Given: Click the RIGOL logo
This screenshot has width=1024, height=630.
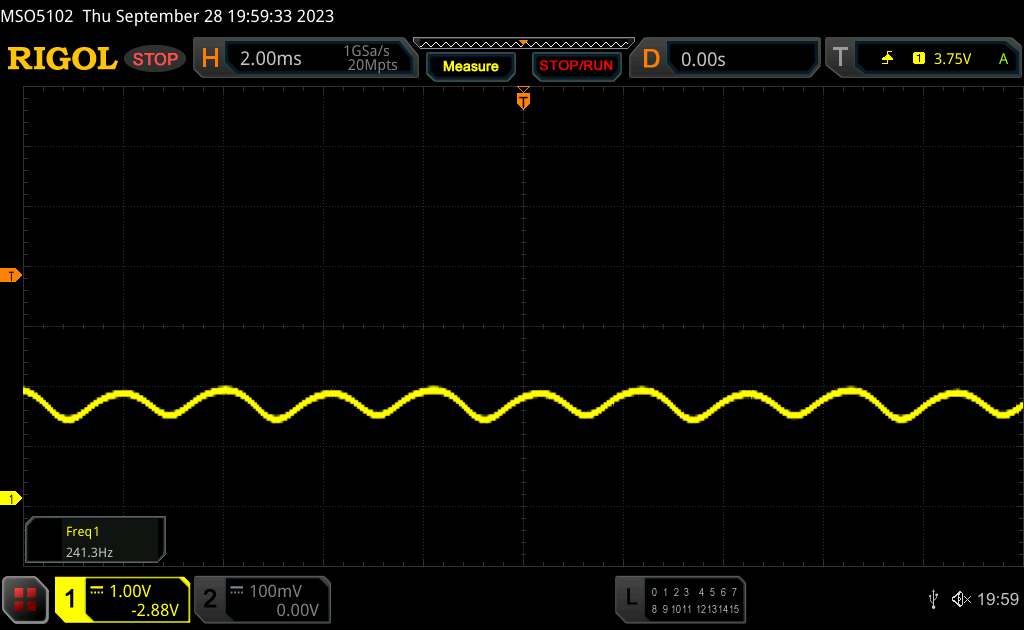Looking at the screenshot, I should point(62,59).
